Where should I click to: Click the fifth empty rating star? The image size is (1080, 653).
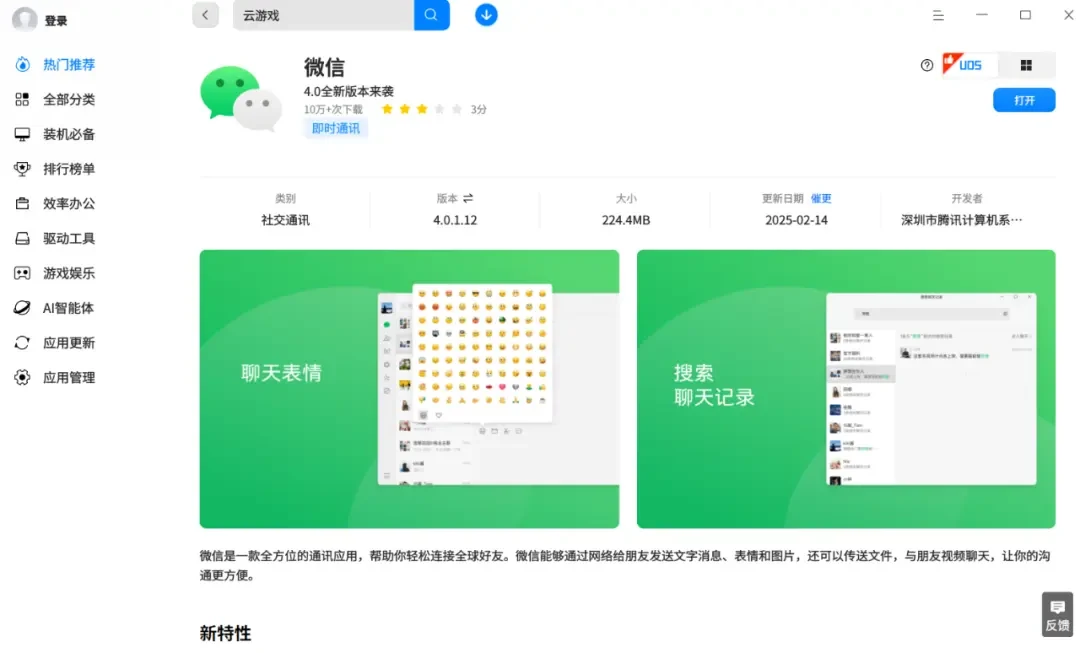pyautogui.click(x=457, y=109)
